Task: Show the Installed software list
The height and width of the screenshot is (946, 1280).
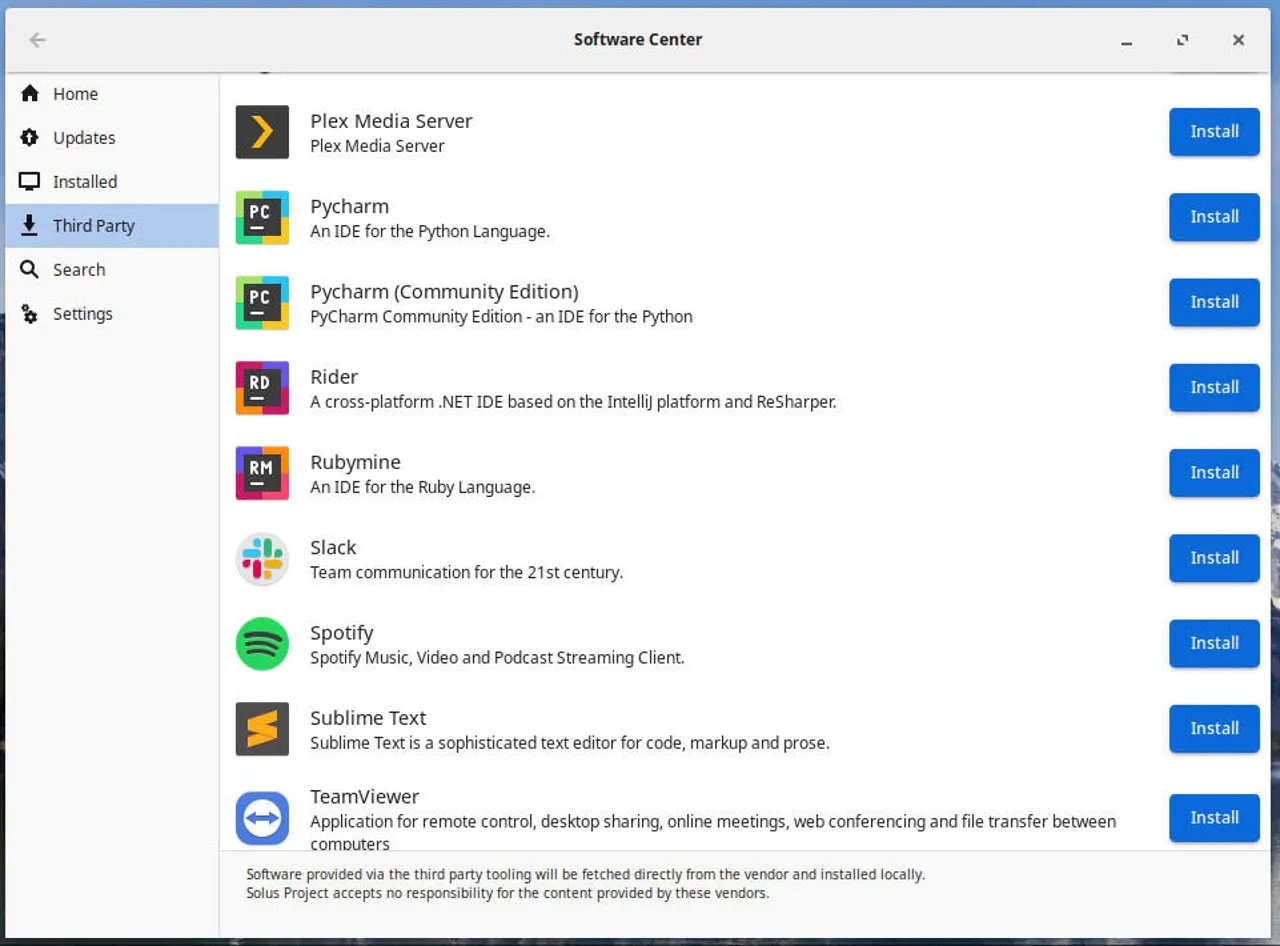Action: click(112, 182)
